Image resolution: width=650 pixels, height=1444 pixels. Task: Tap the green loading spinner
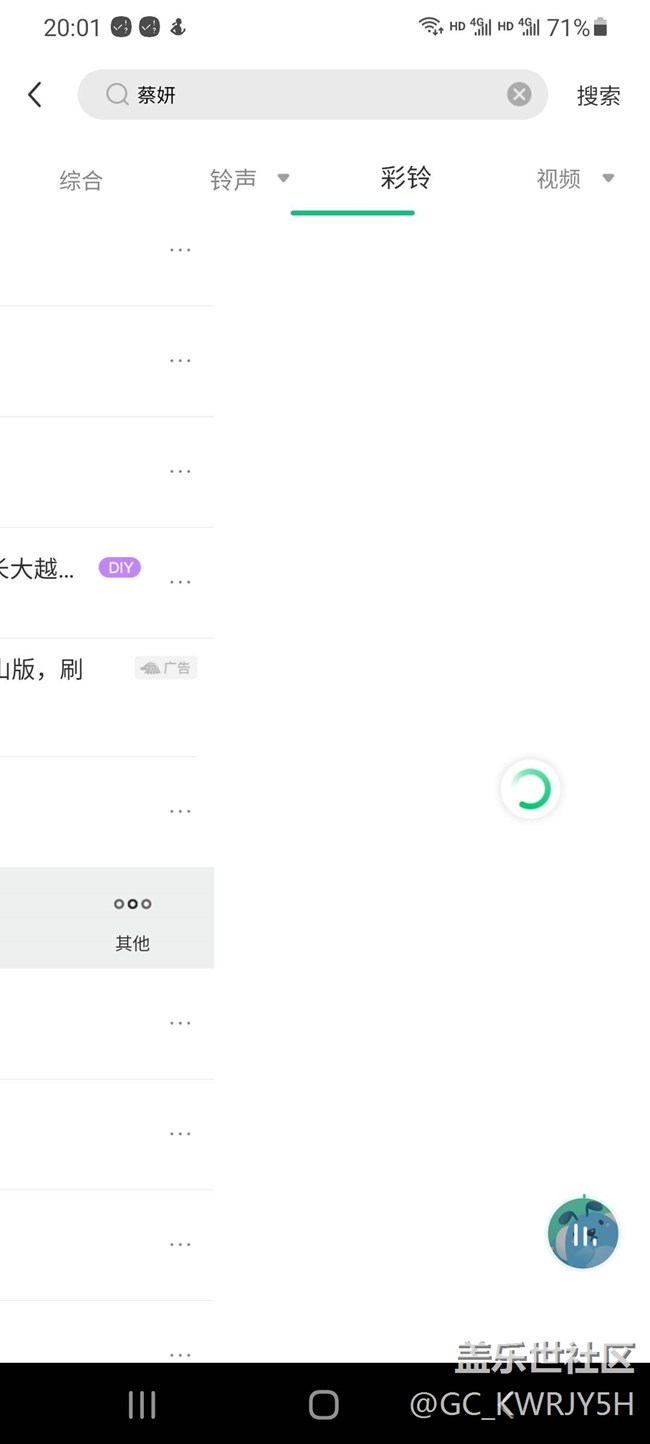[x=530, y=789]
